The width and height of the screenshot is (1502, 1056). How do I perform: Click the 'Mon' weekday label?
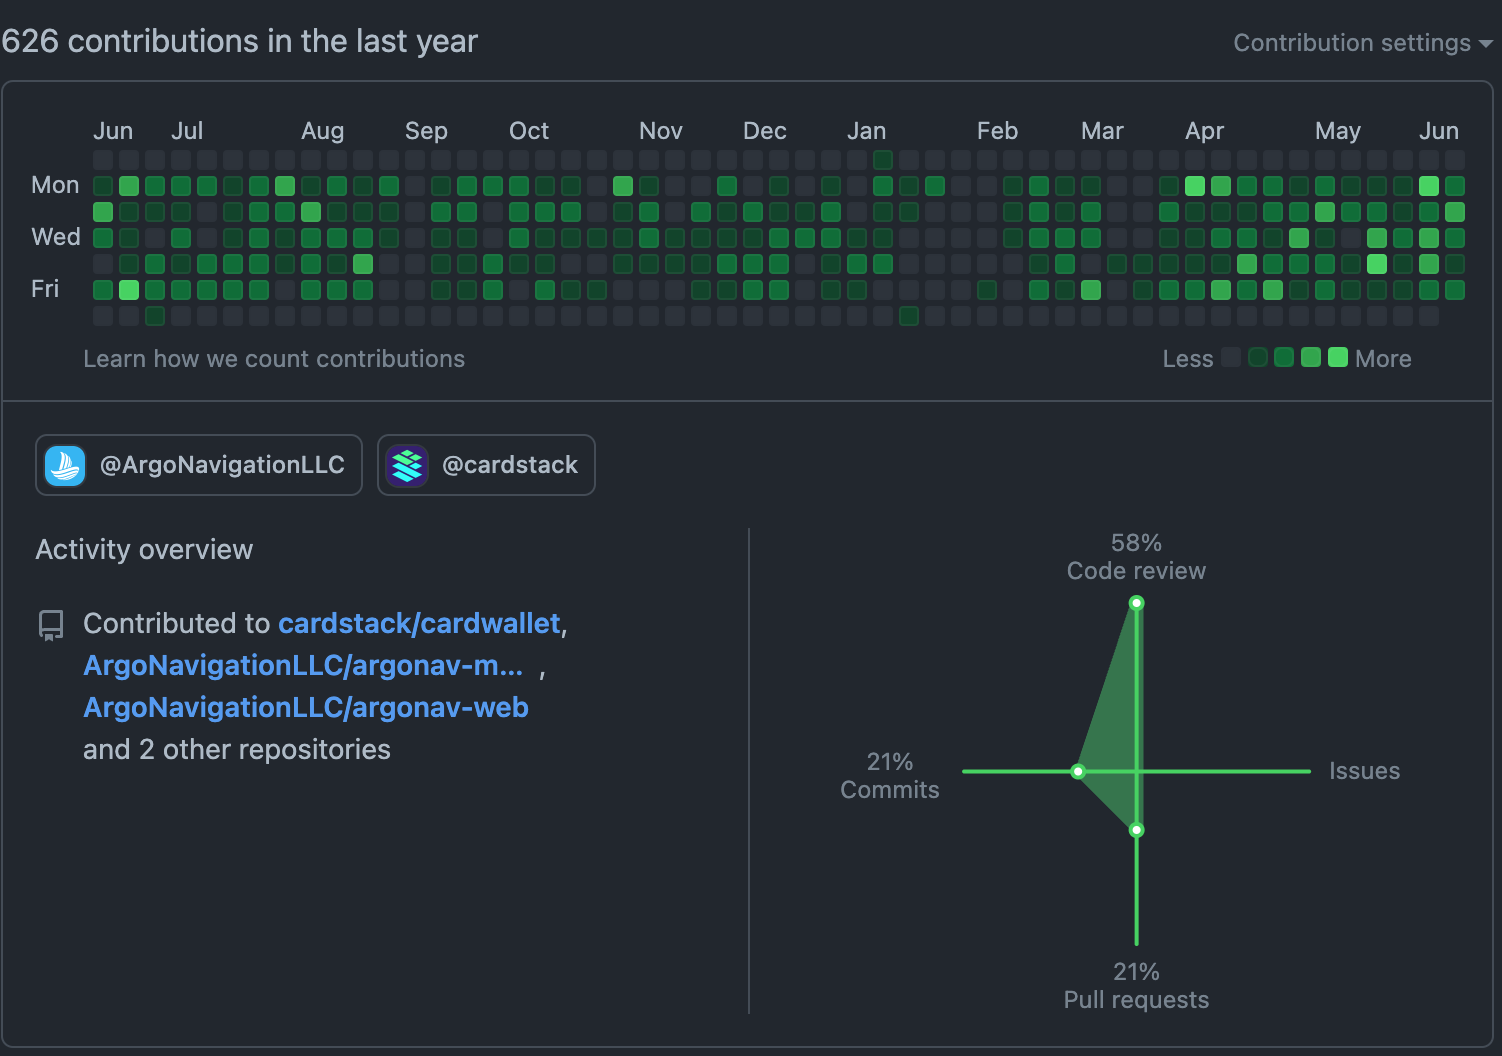click(55, 185)
